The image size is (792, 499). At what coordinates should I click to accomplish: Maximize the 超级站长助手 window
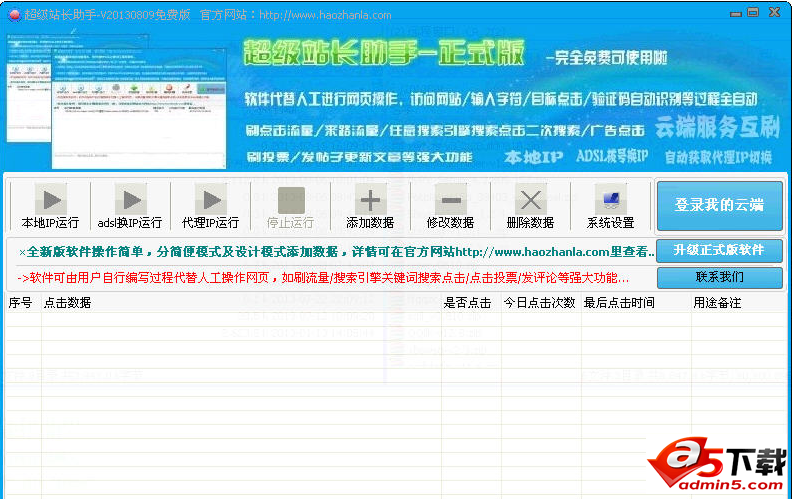click(x=753, y=12)
